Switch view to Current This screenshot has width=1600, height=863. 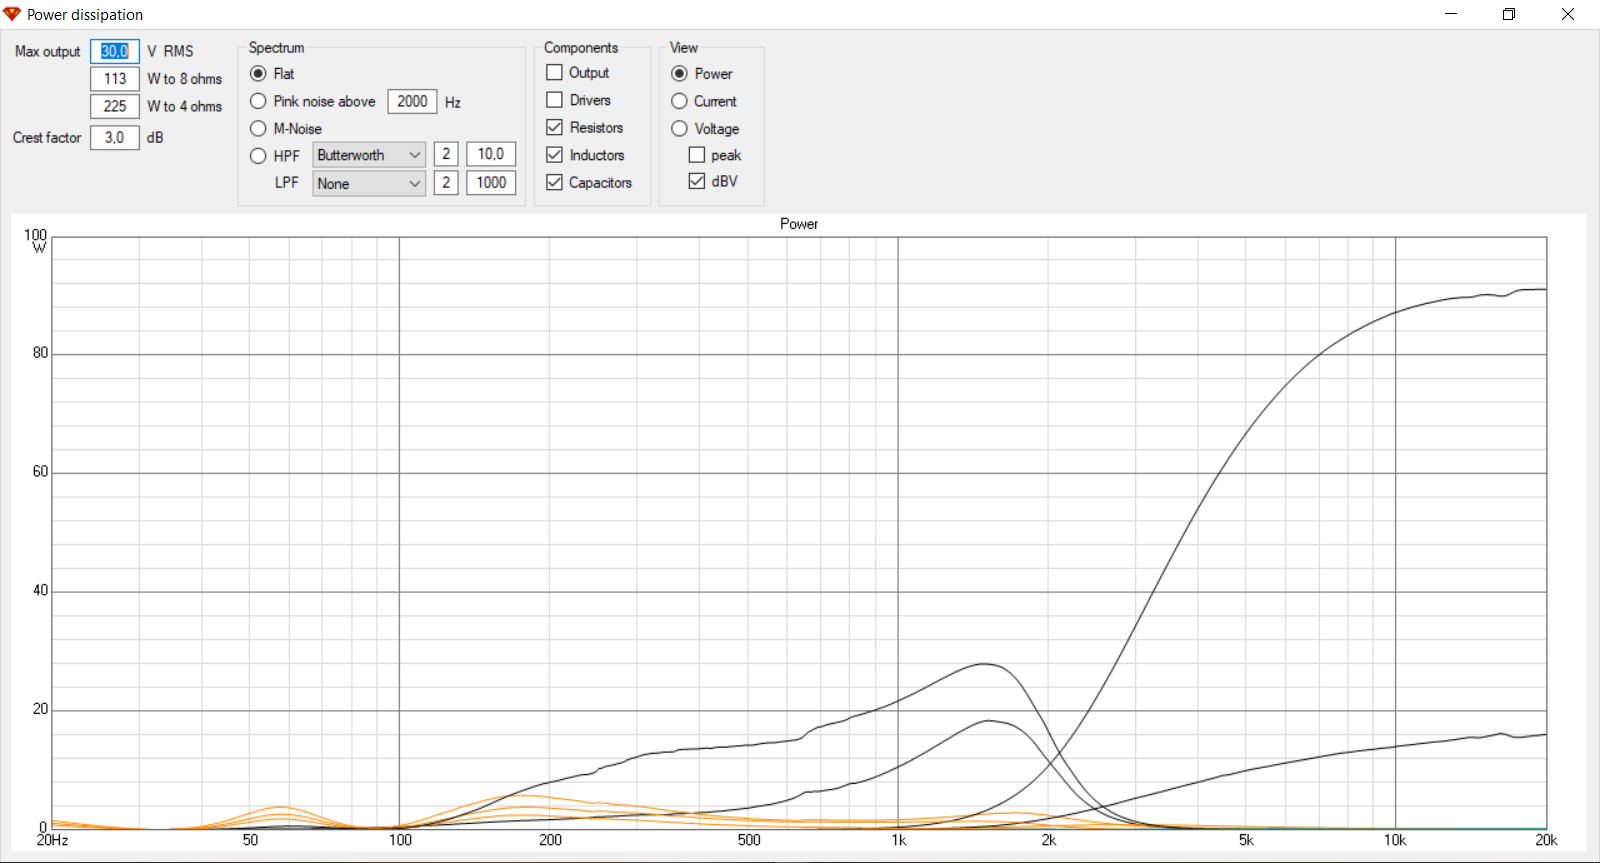click(680, 101)
